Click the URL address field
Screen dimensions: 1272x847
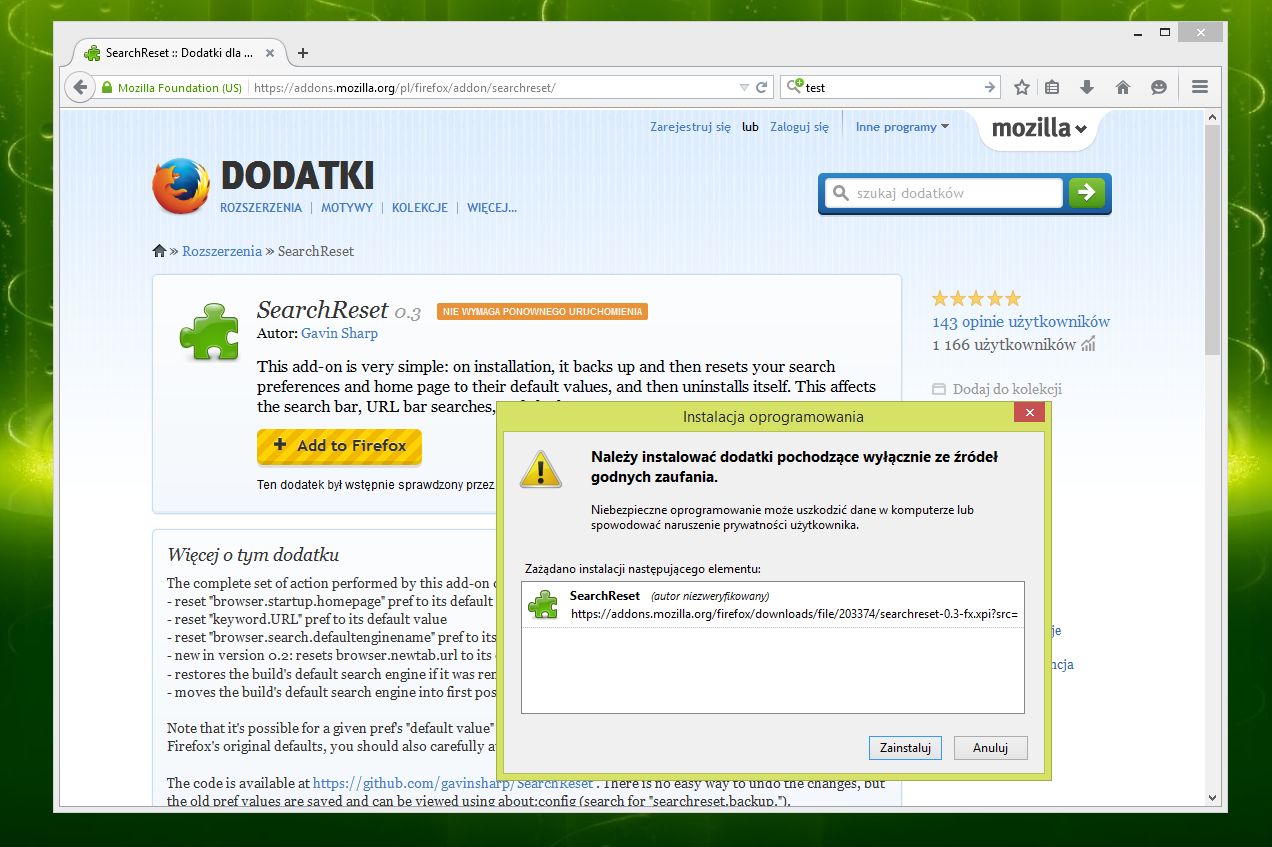coord(493,88)
